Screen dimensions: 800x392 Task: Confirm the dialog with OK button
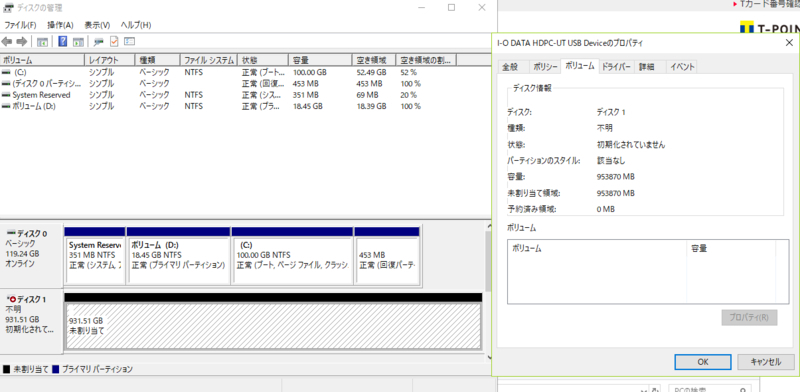click(x=703, y=362)
